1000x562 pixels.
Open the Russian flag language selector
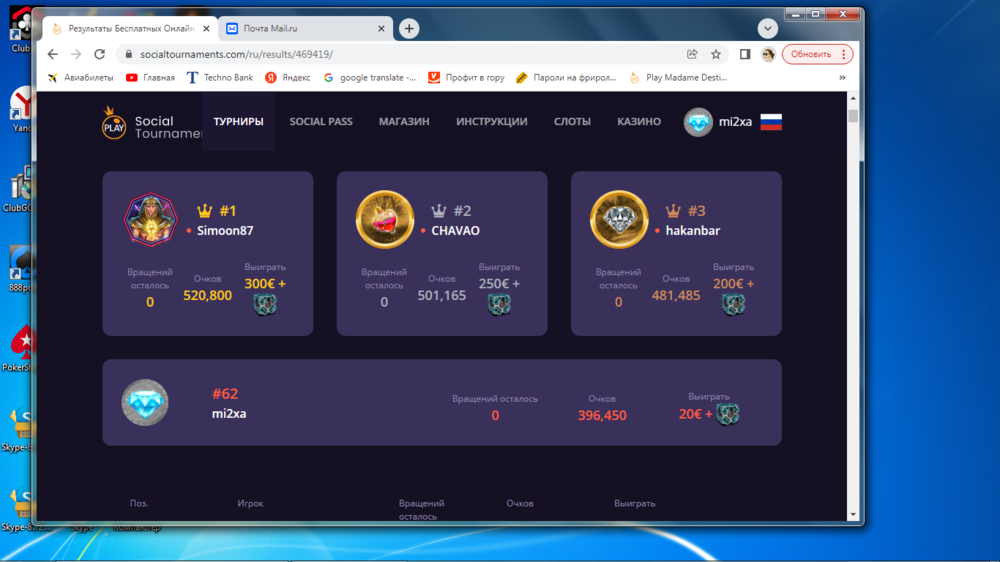tap(771, 122)
